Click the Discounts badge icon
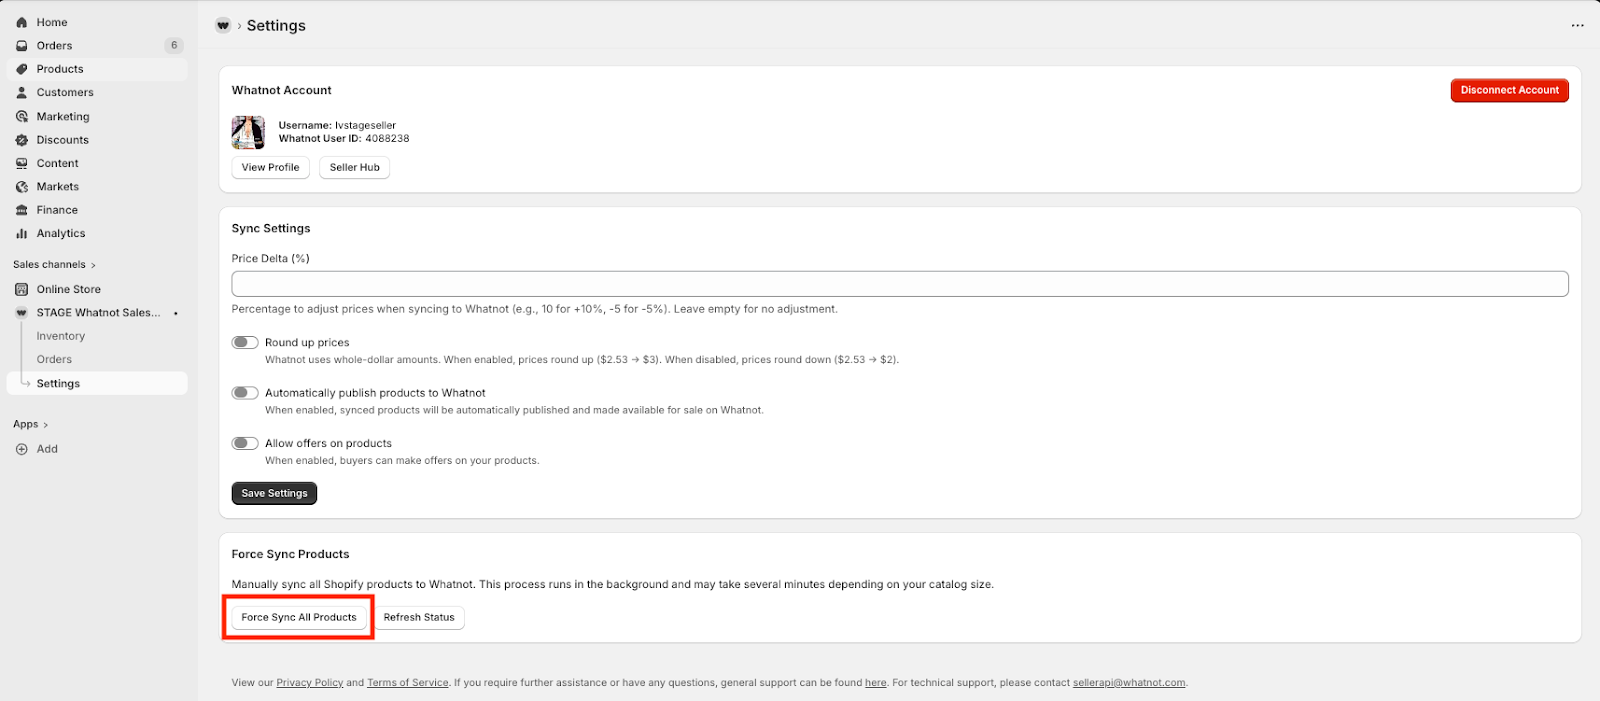 click(x=22, y=140)
